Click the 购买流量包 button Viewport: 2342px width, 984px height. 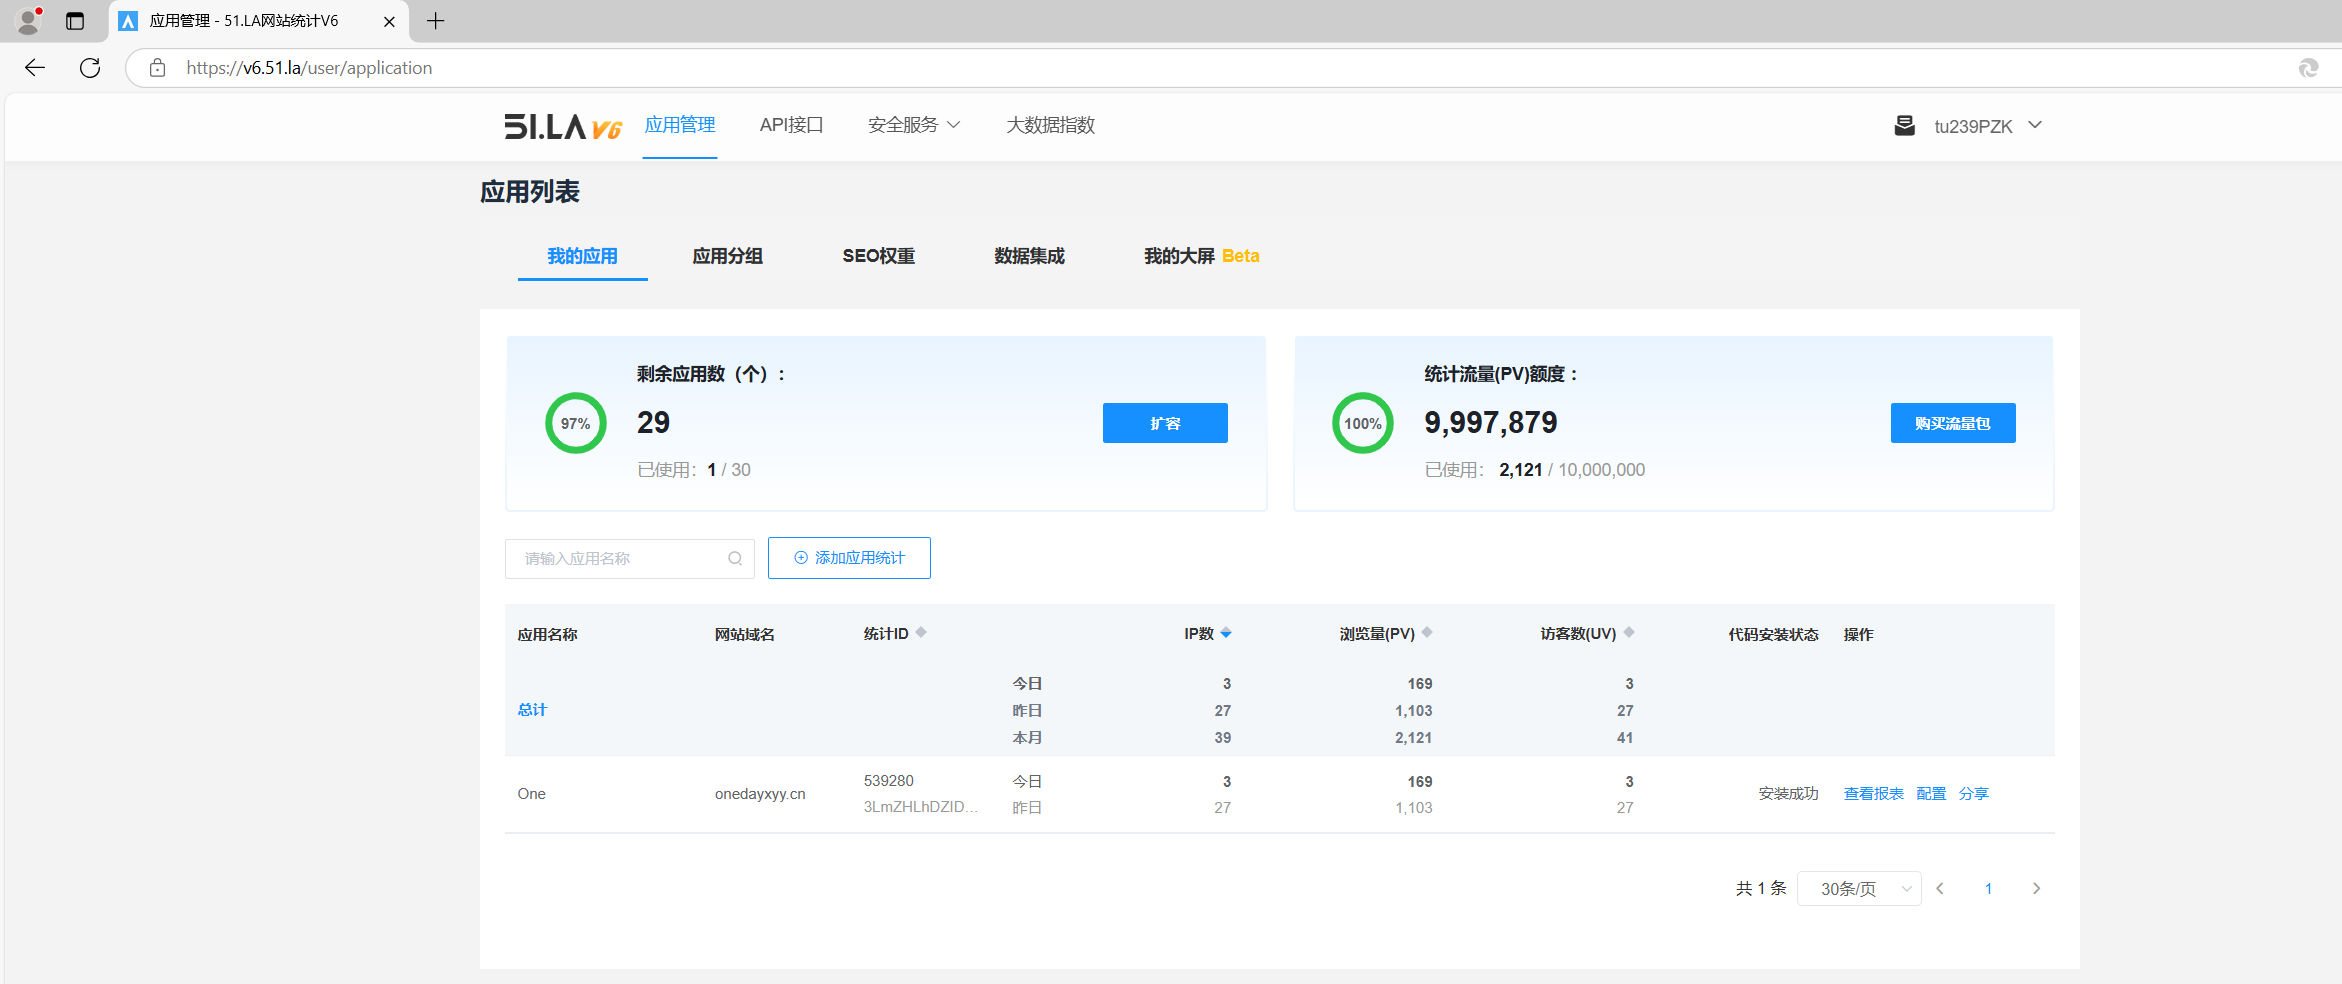click(1953, 423)
